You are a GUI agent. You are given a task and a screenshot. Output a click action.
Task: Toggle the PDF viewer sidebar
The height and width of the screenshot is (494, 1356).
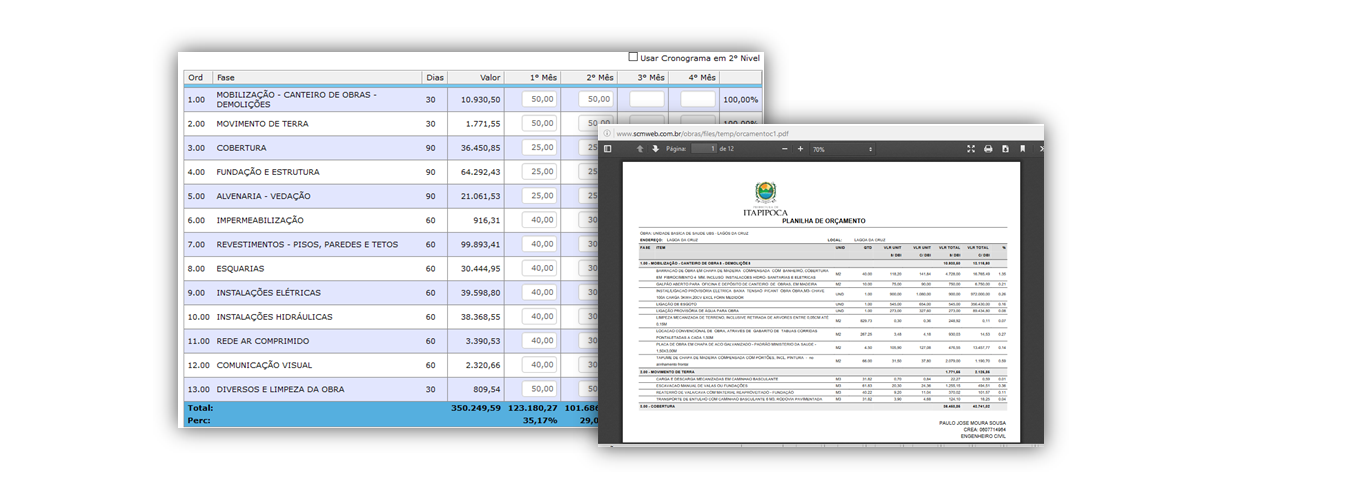607,149
